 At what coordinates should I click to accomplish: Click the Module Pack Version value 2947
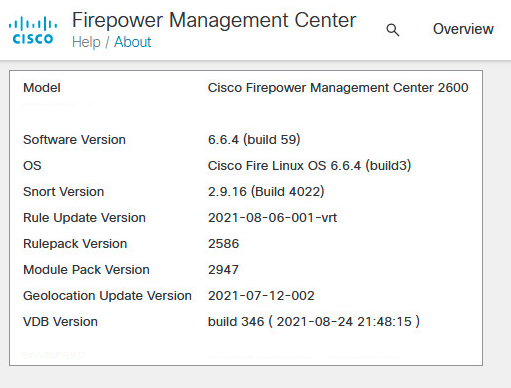pyautogui.click(x=223, y=270)
